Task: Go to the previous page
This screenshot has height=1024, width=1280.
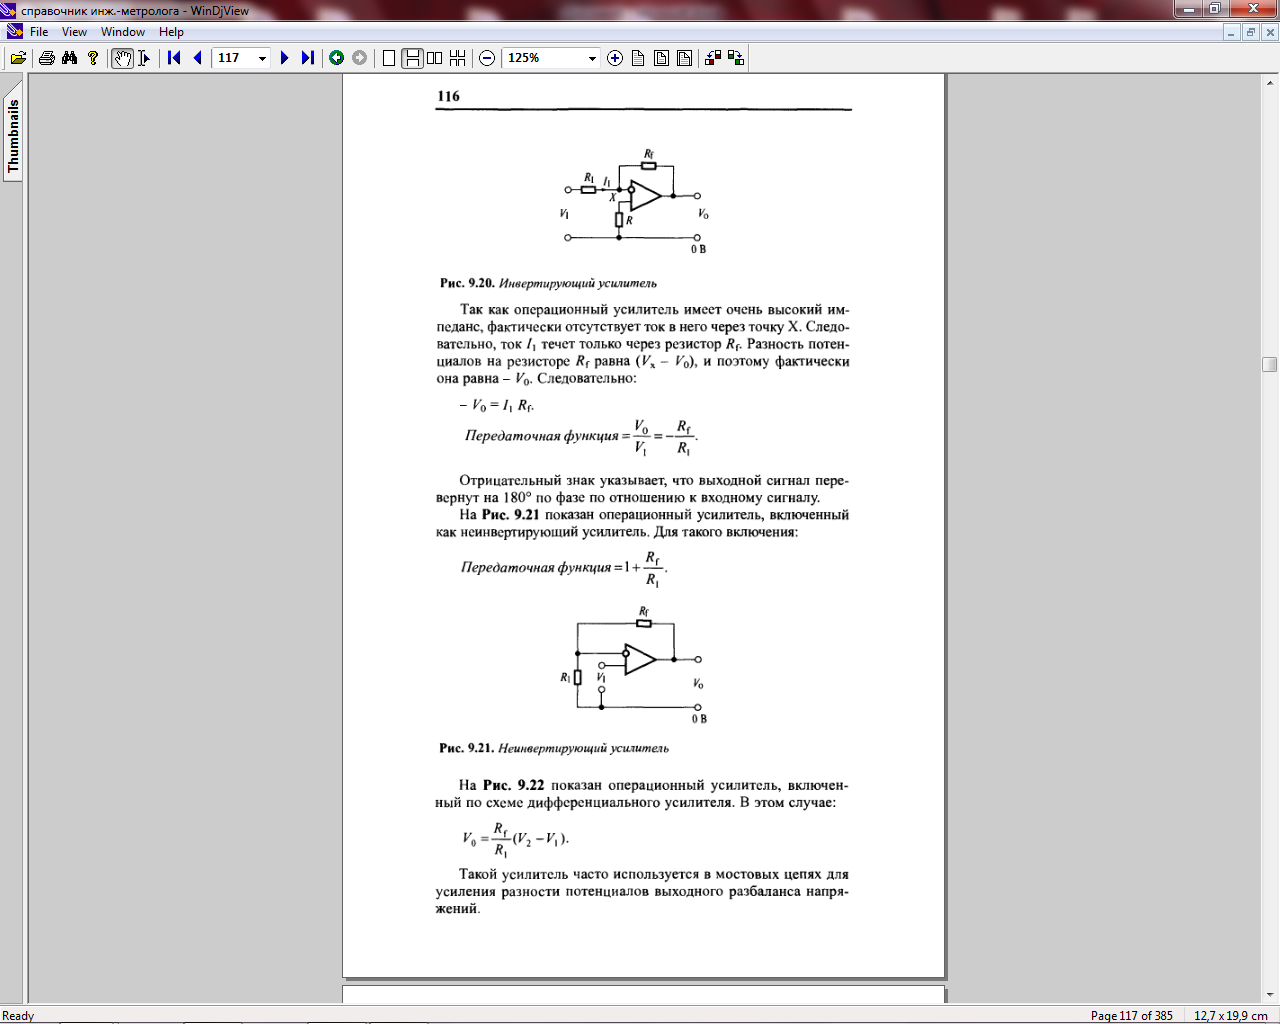Action: coord(197,58)
